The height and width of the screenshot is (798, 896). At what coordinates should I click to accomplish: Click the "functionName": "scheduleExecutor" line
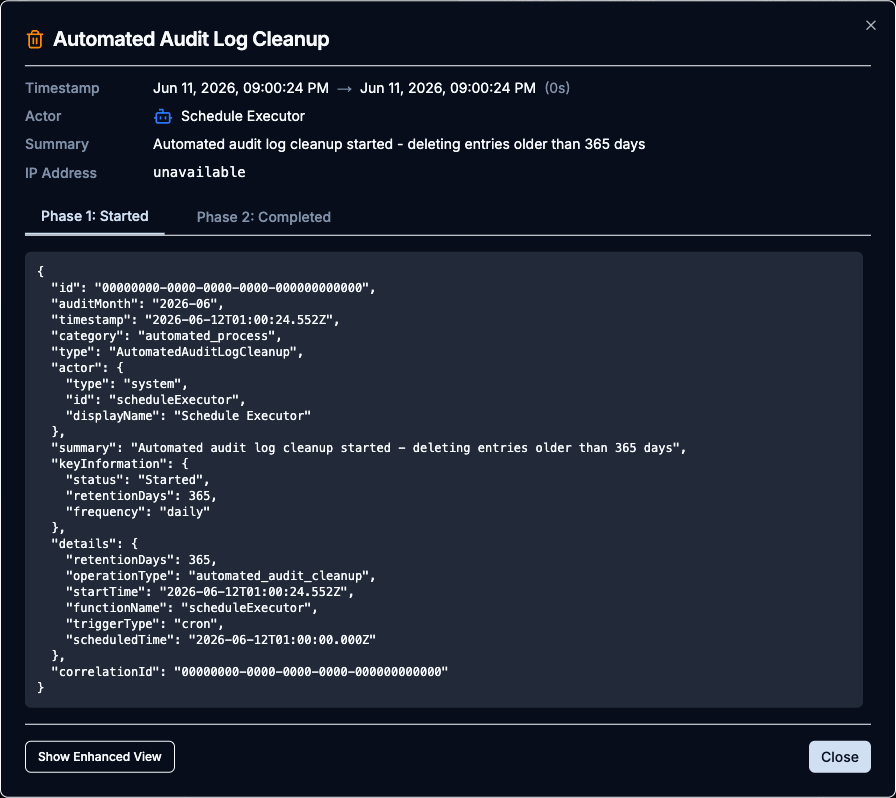191,608
